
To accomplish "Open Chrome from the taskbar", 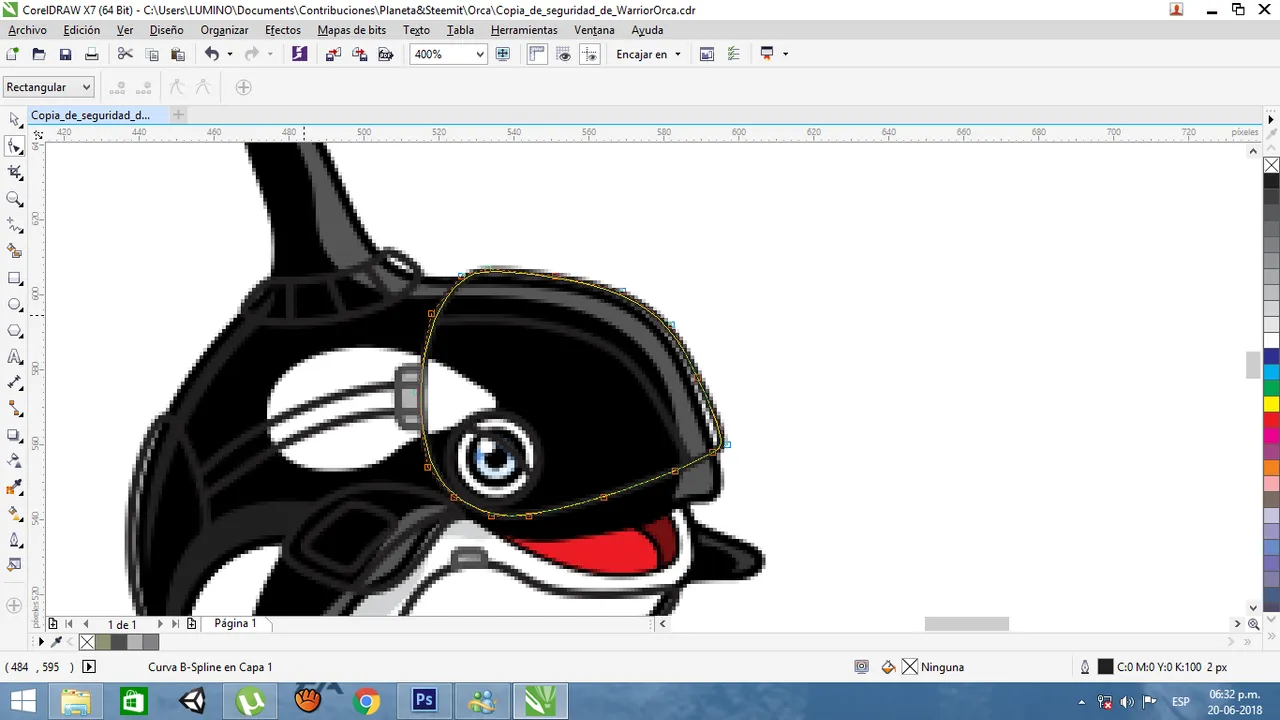I will click(366, 701).
